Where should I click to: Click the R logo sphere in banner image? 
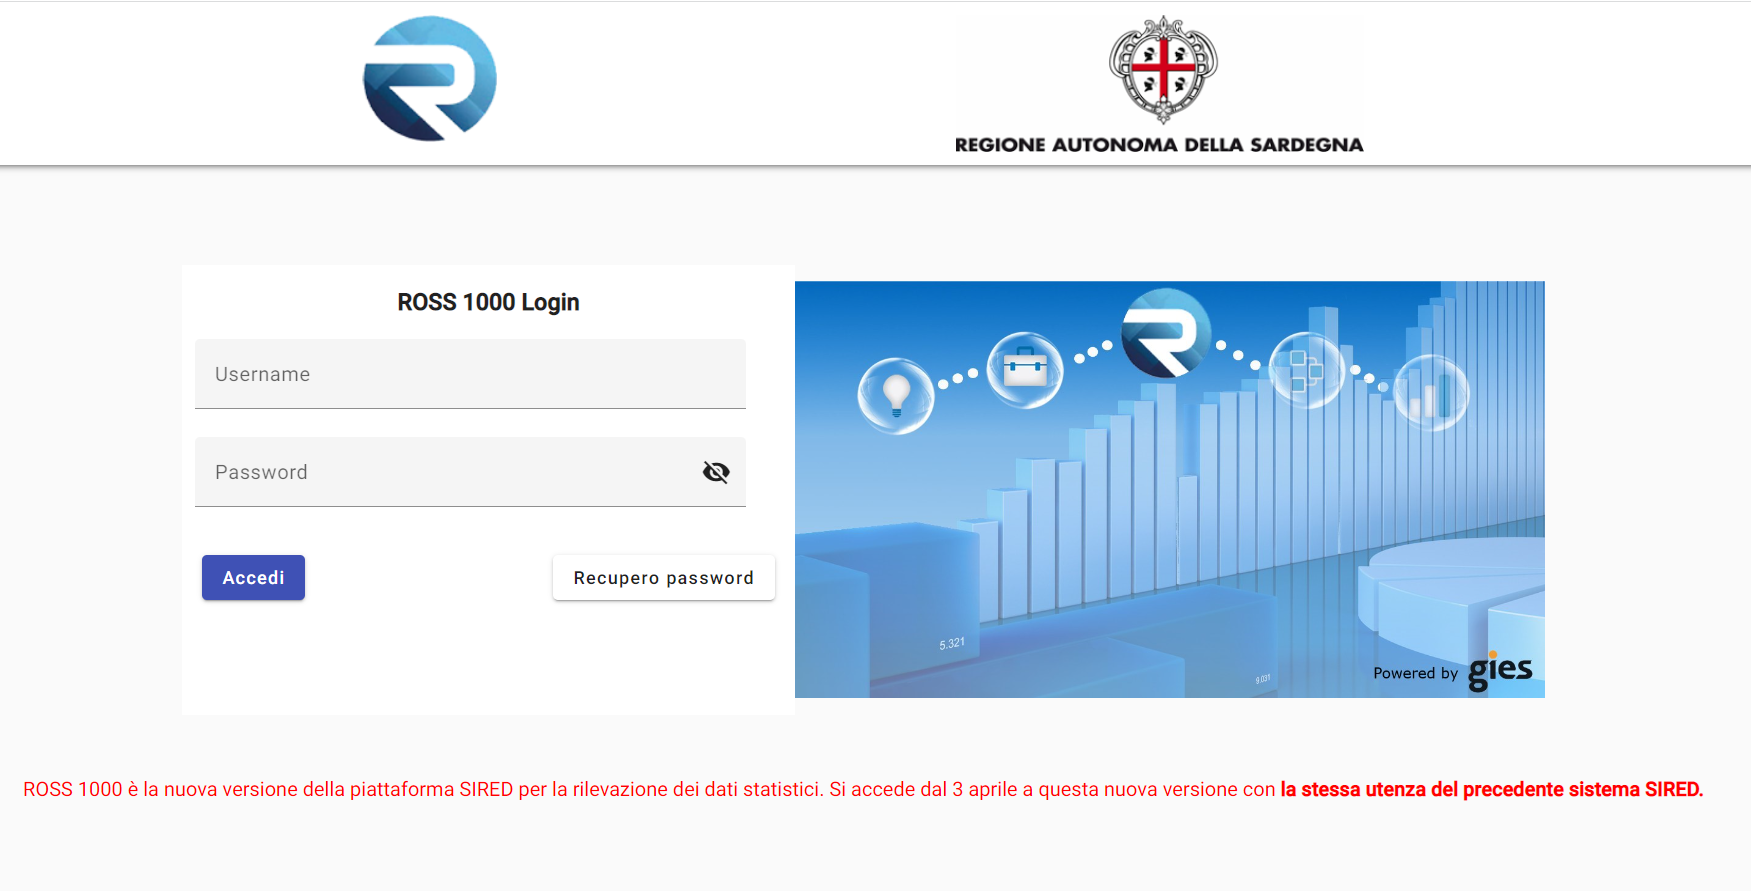pos(1166,333)
